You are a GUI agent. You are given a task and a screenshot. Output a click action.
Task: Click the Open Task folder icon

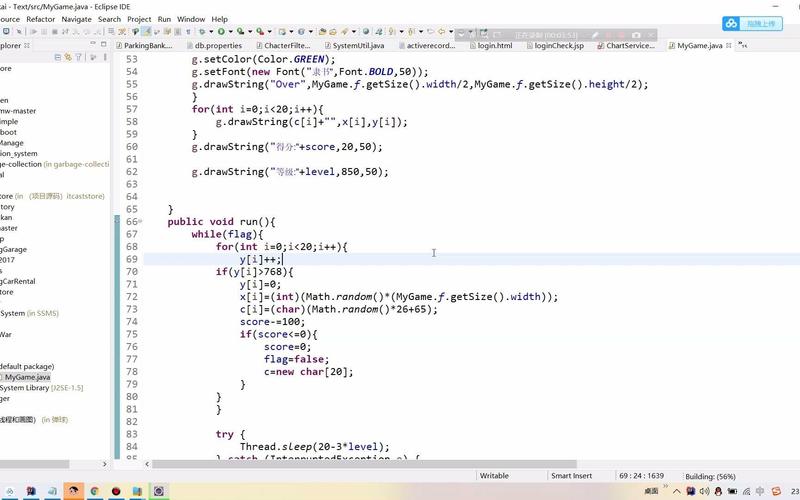click(333, 32)
